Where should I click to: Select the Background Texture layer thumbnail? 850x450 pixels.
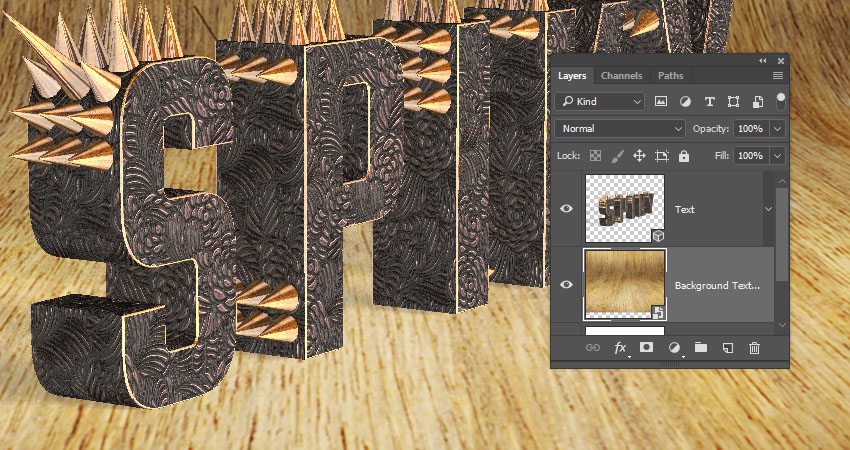(x=624, y=284)
